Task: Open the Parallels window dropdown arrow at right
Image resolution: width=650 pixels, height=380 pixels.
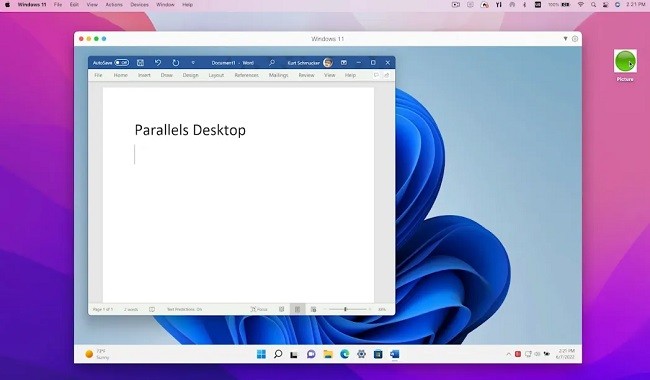Action: [x=565, y=39]
